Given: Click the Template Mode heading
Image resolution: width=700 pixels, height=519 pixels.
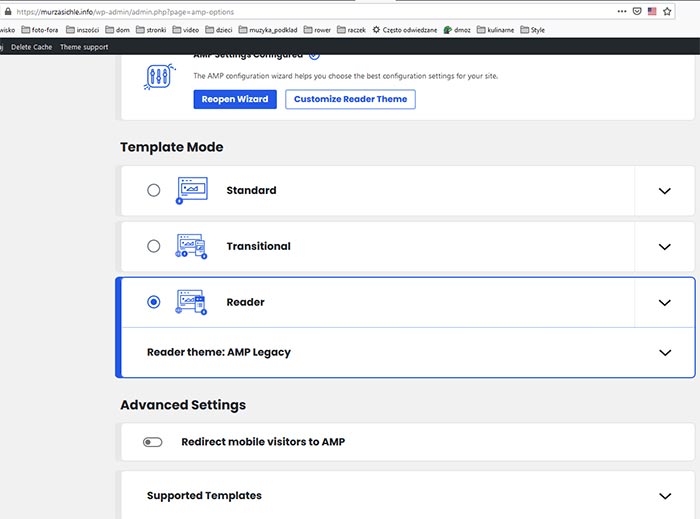Looking at the screenshot, I should 172,147.
